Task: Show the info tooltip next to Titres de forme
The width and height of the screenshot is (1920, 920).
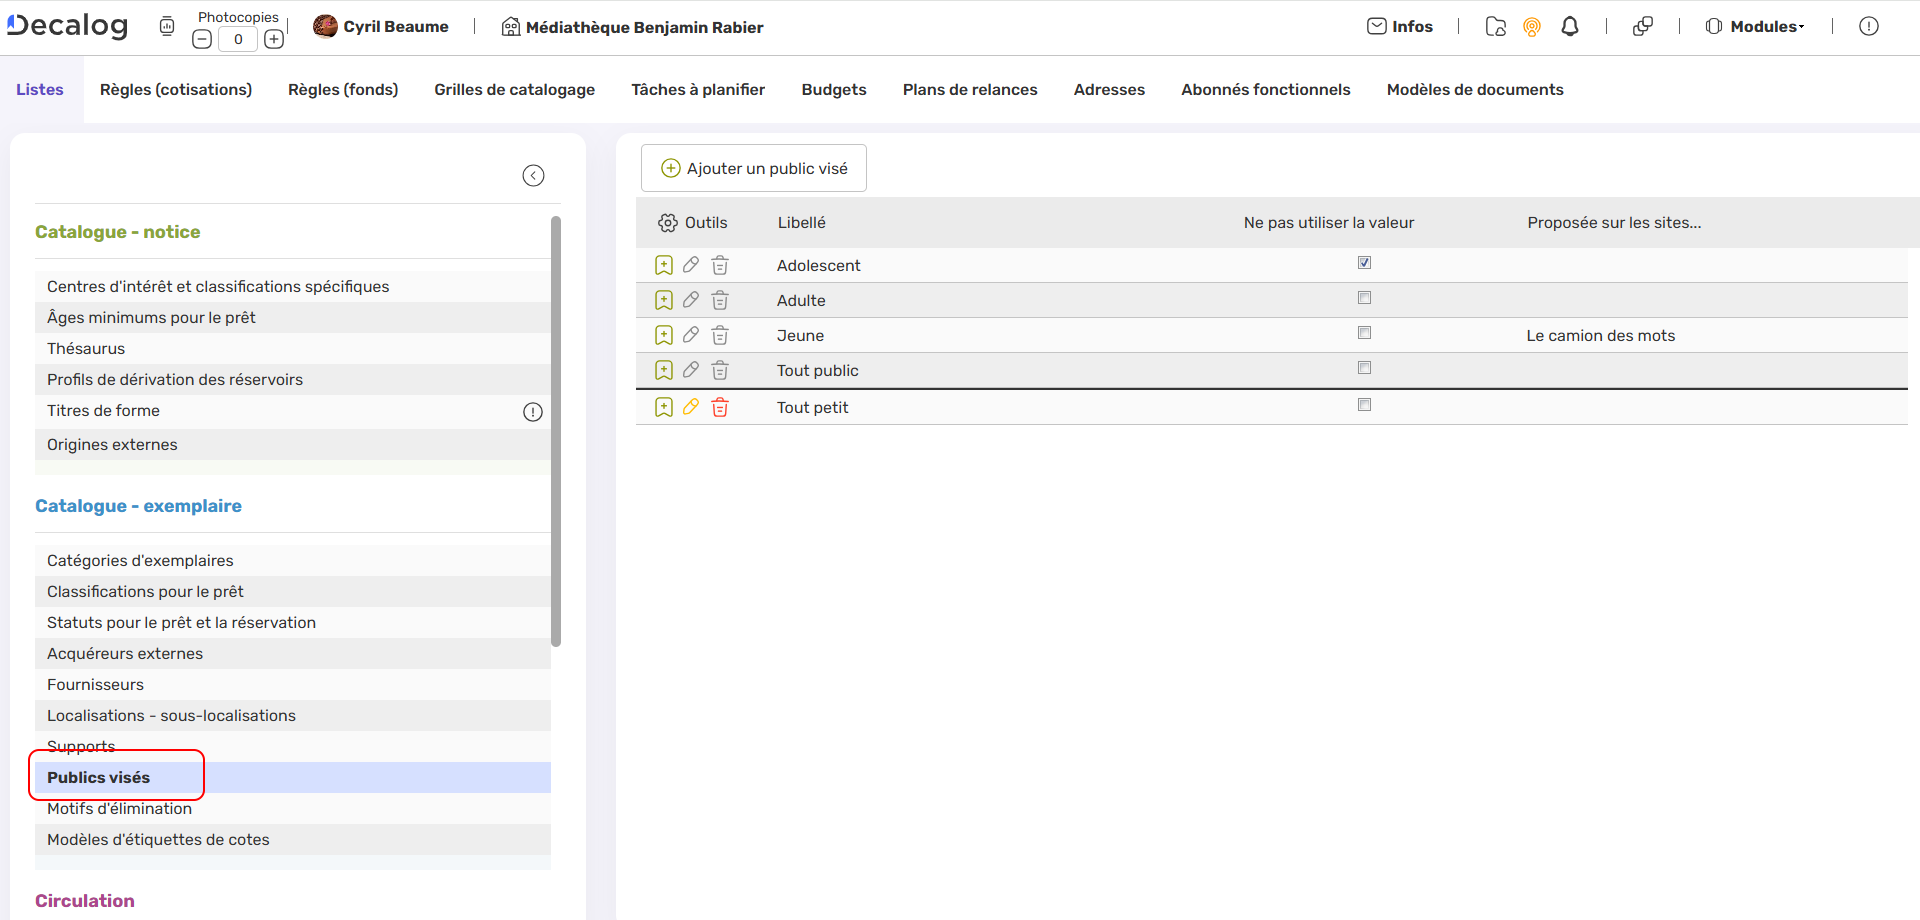Action: click(x=532, y=411)
